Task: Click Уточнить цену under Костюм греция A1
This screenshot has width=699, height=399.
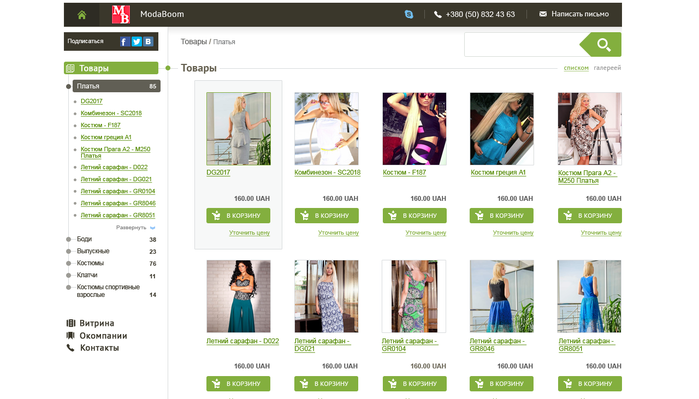Action: (x=513, y=233)
